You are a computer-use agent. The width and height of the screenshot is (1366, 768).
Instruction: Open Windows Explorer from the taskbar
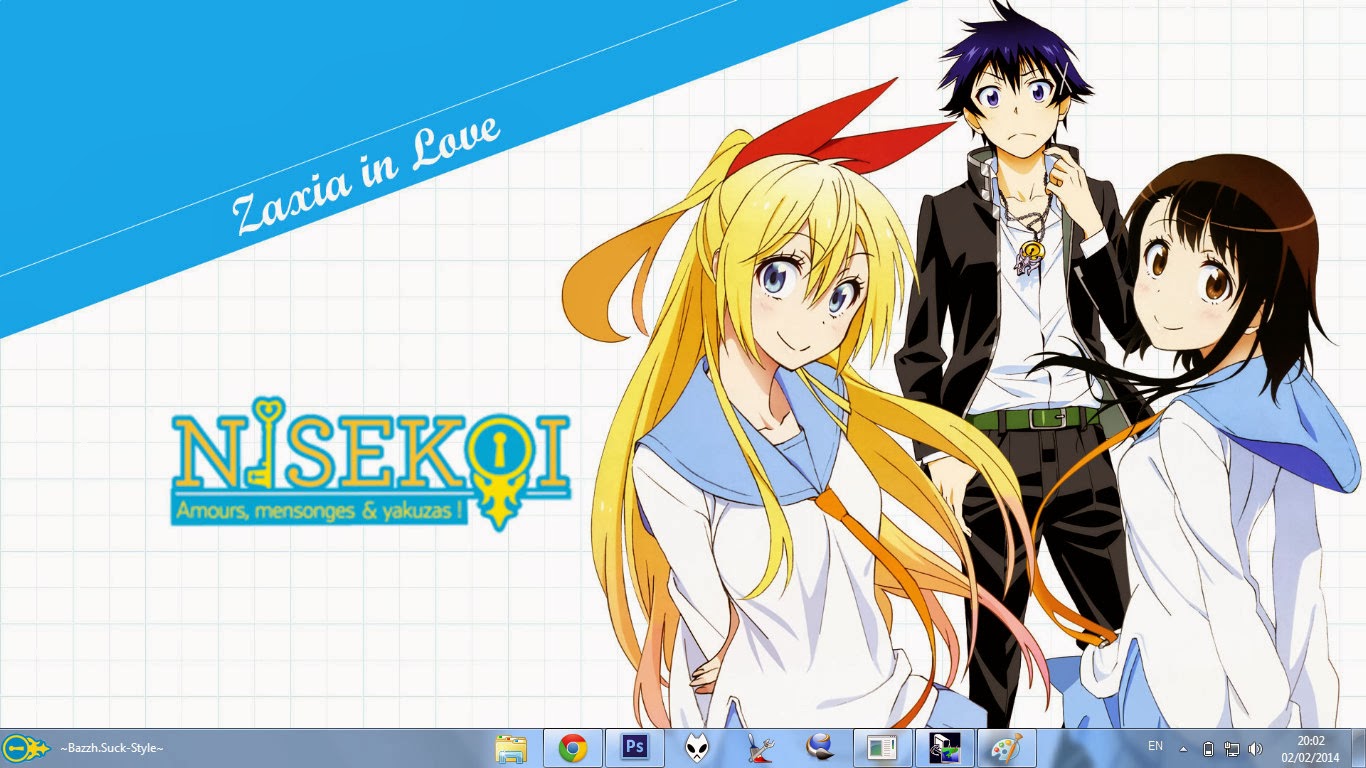tap(511, 748)
